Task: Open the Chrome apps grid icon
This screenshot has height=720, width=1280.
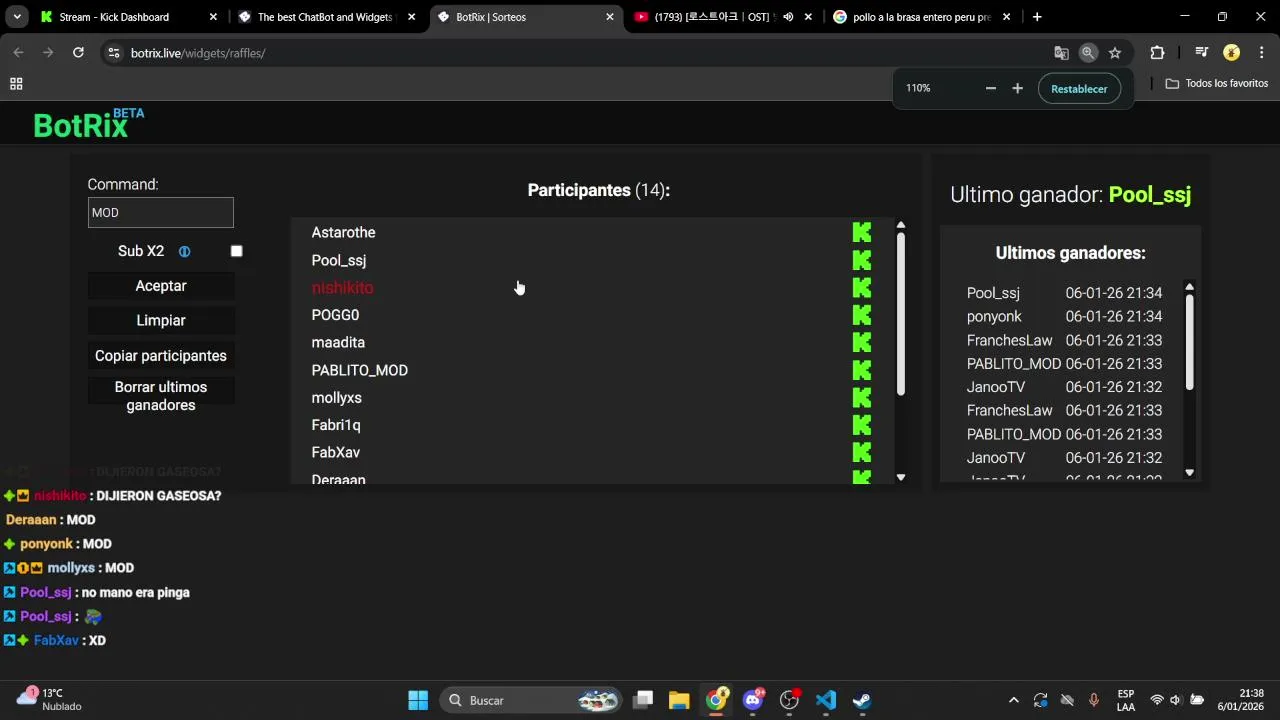Action: tap(16, 84)
